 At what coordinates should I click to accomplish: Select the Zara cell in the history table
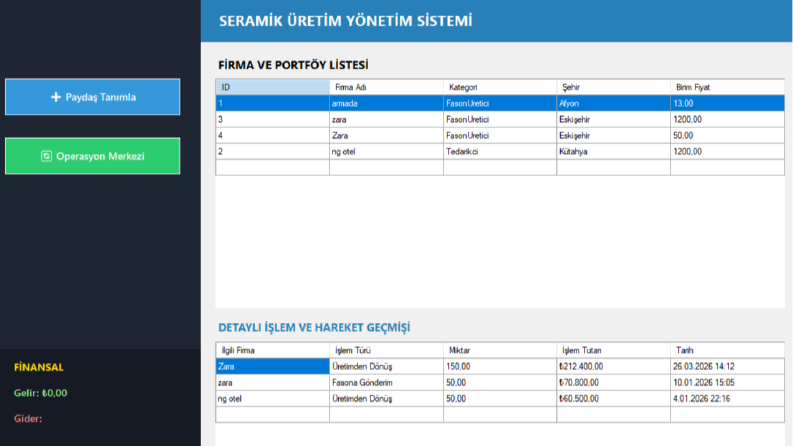pyautogui.click(x=273, y=366)
